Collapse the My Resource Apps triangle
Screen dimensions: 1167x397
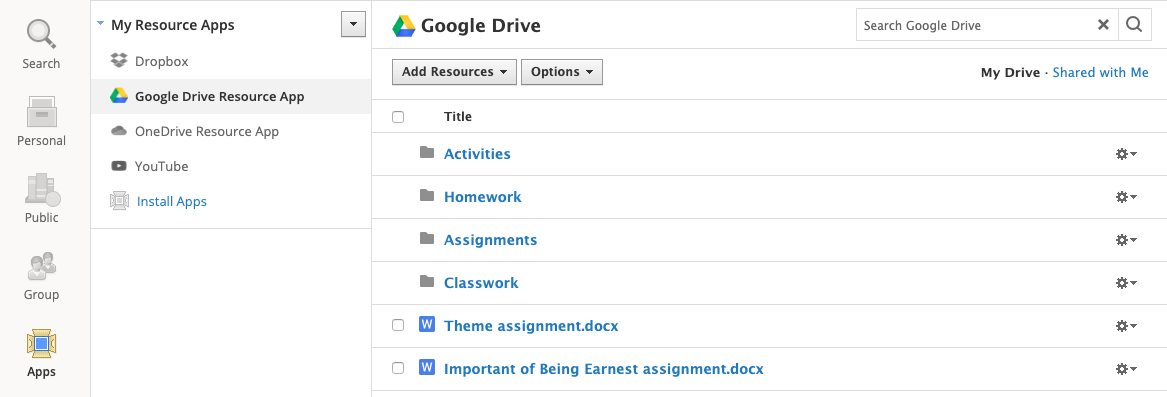tap(100, 25)
